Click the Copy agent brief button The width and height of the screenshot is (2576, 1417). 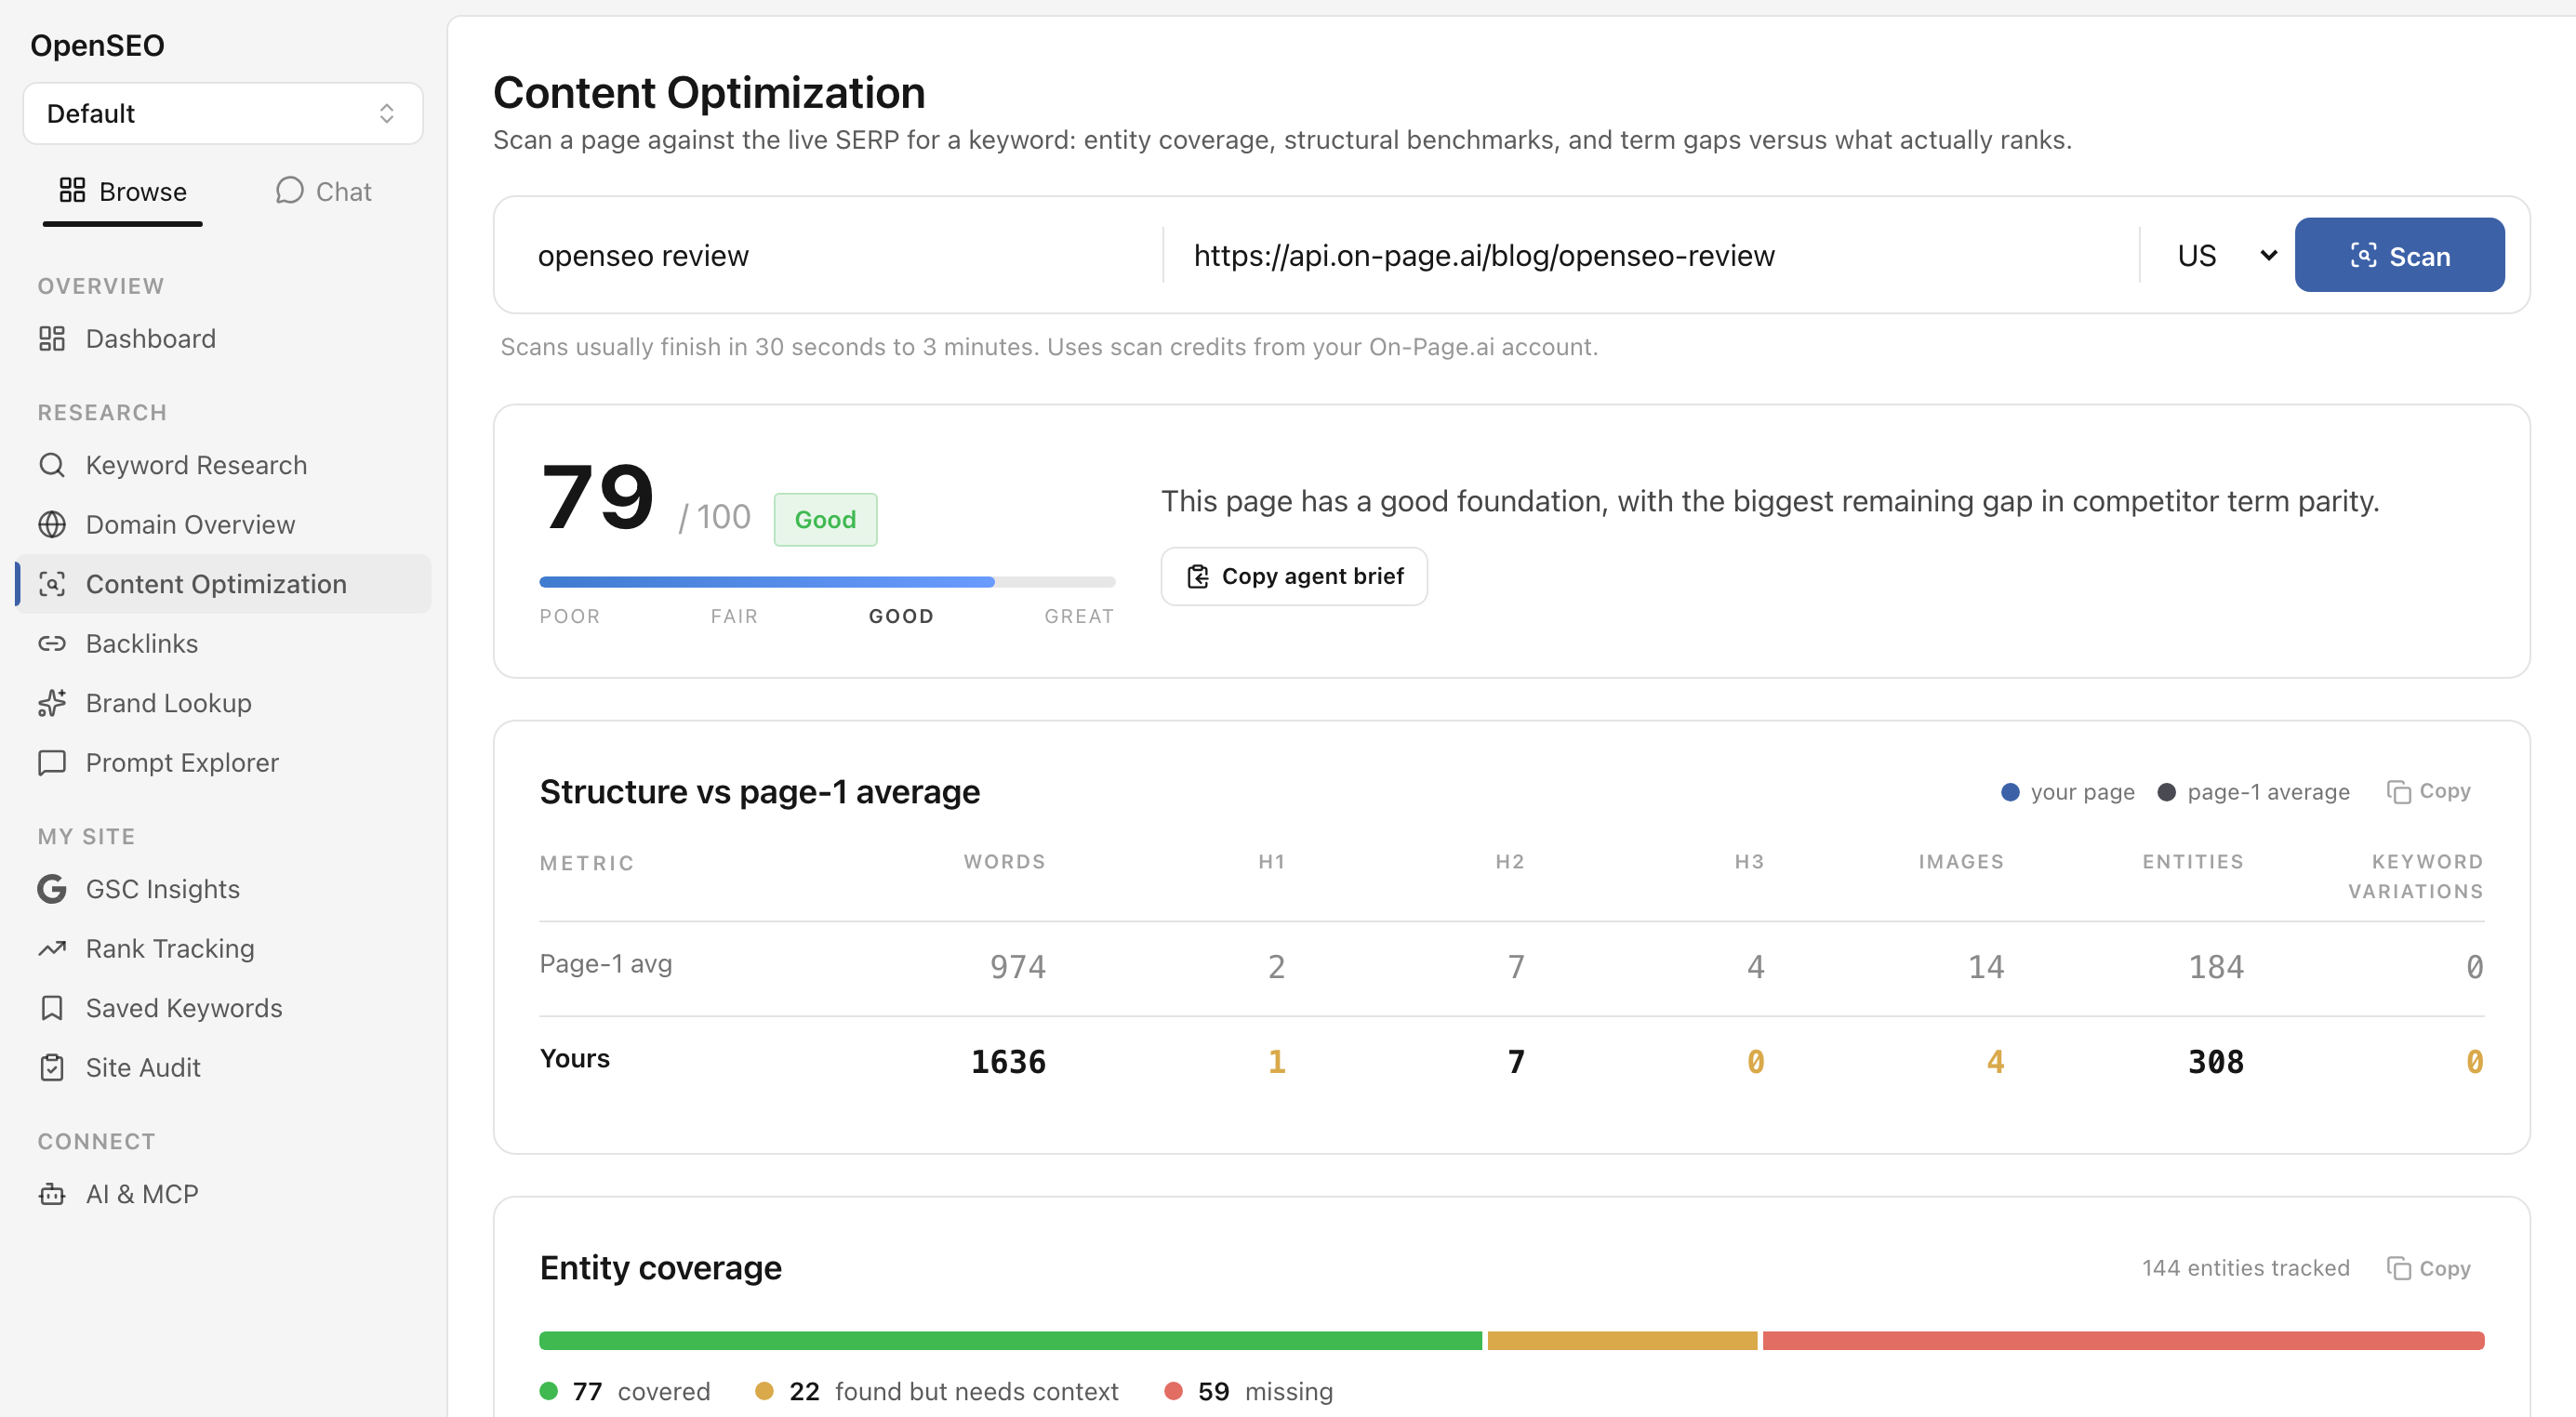(x=1294, y=576)
